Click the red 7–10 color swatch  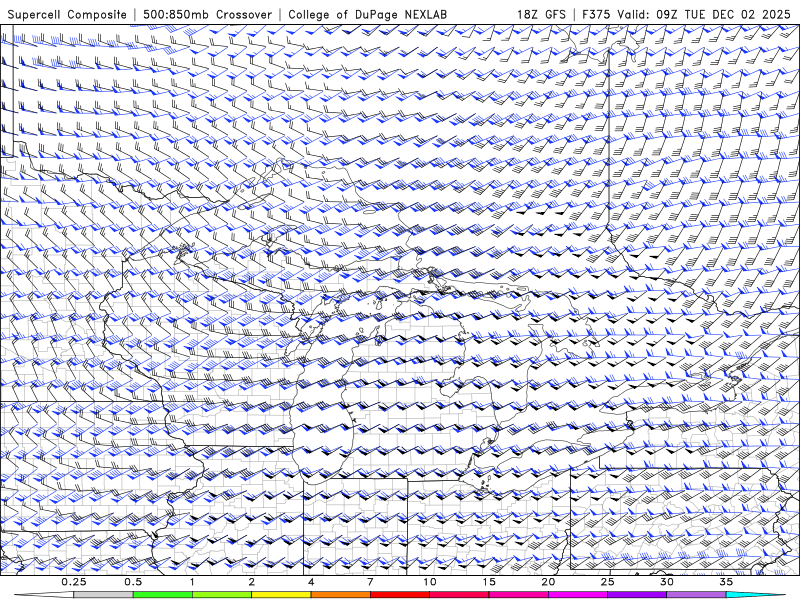click(x=400, y=595)
